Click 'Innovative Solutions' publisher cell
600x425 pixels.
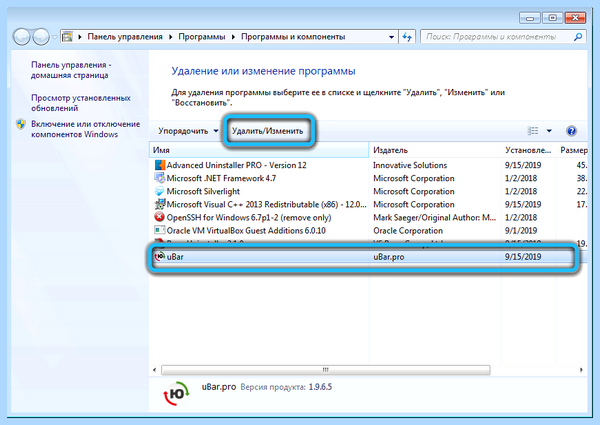tap(410, 165)
